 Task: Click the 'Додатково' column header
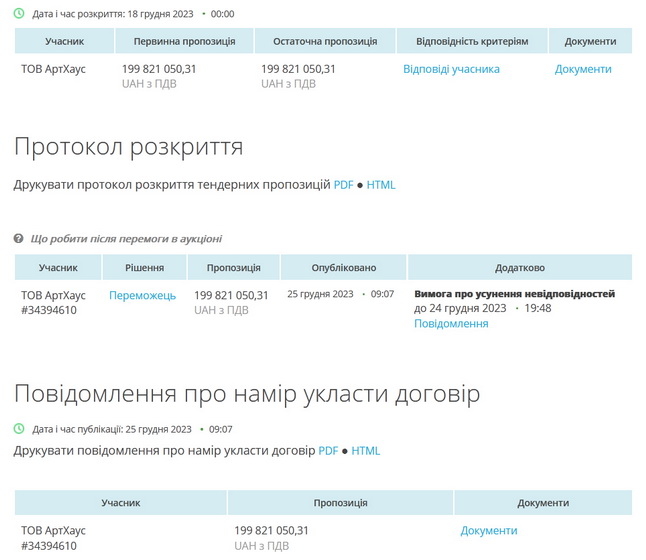click(520, 268)
